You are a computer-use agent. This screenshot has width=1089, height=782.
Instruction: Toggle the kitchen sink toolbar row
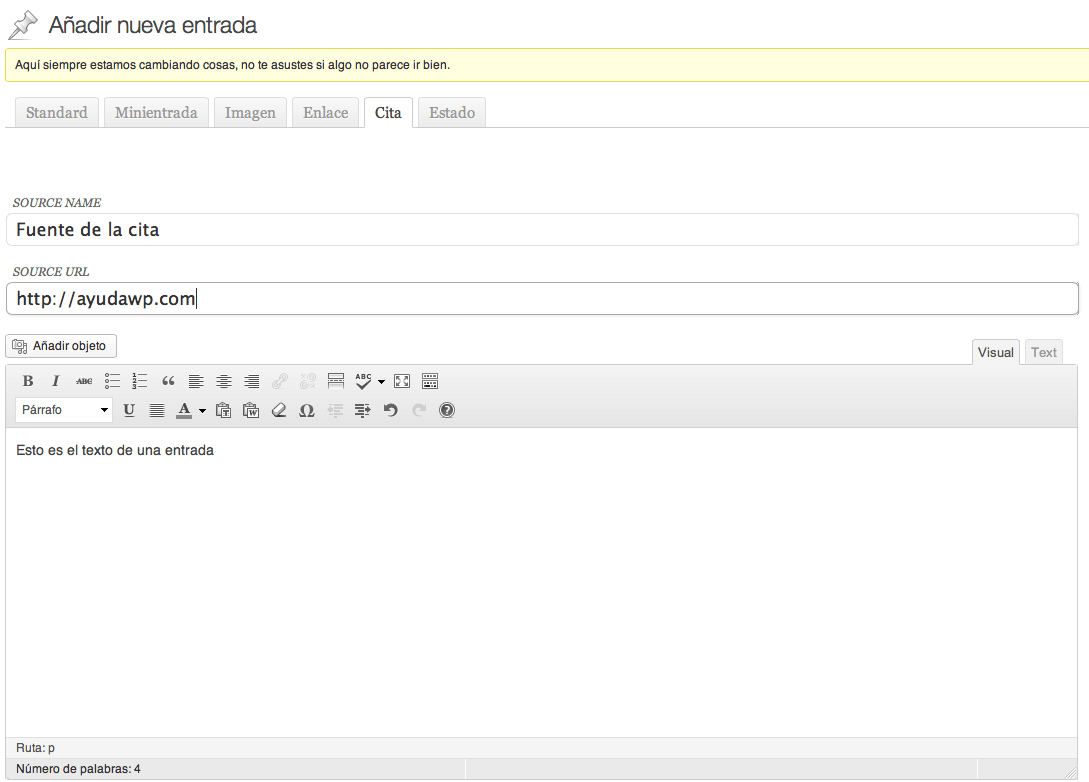430,381
